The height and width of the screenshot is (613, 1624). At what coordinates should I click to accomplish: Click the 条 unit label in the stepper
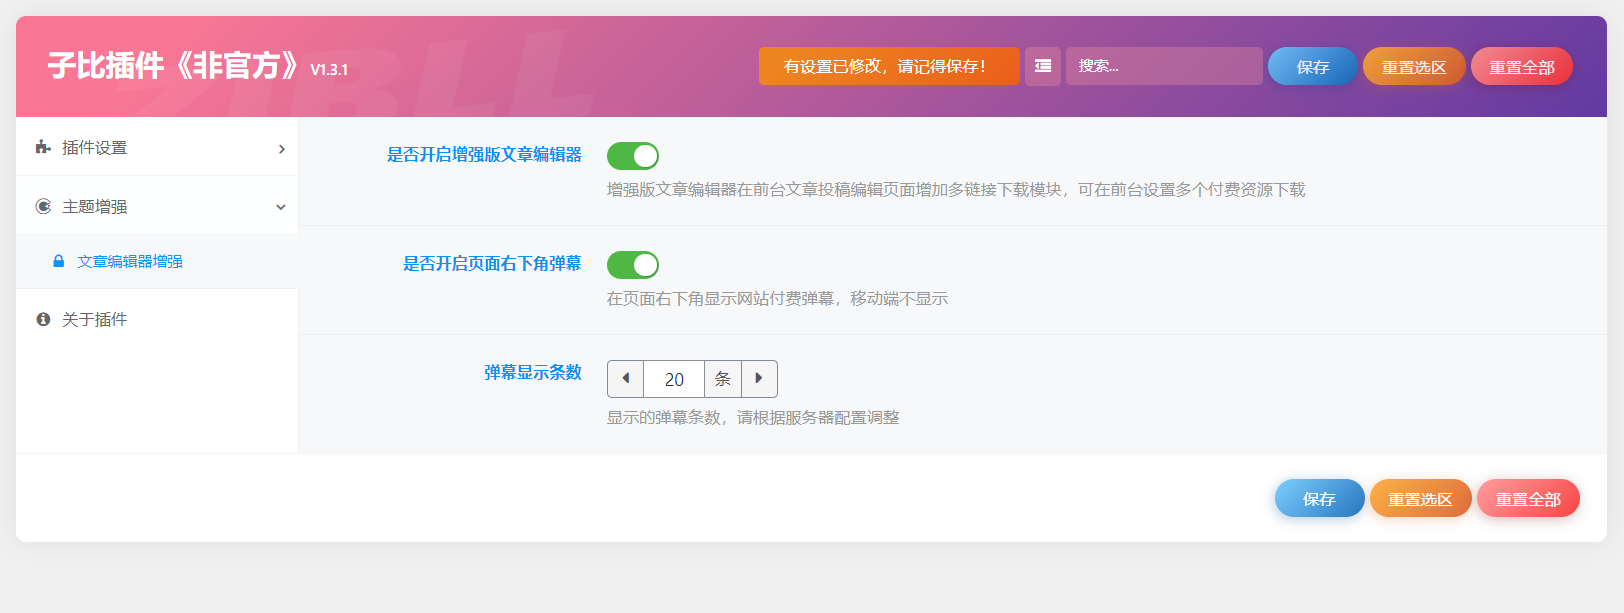pos(723,378)
